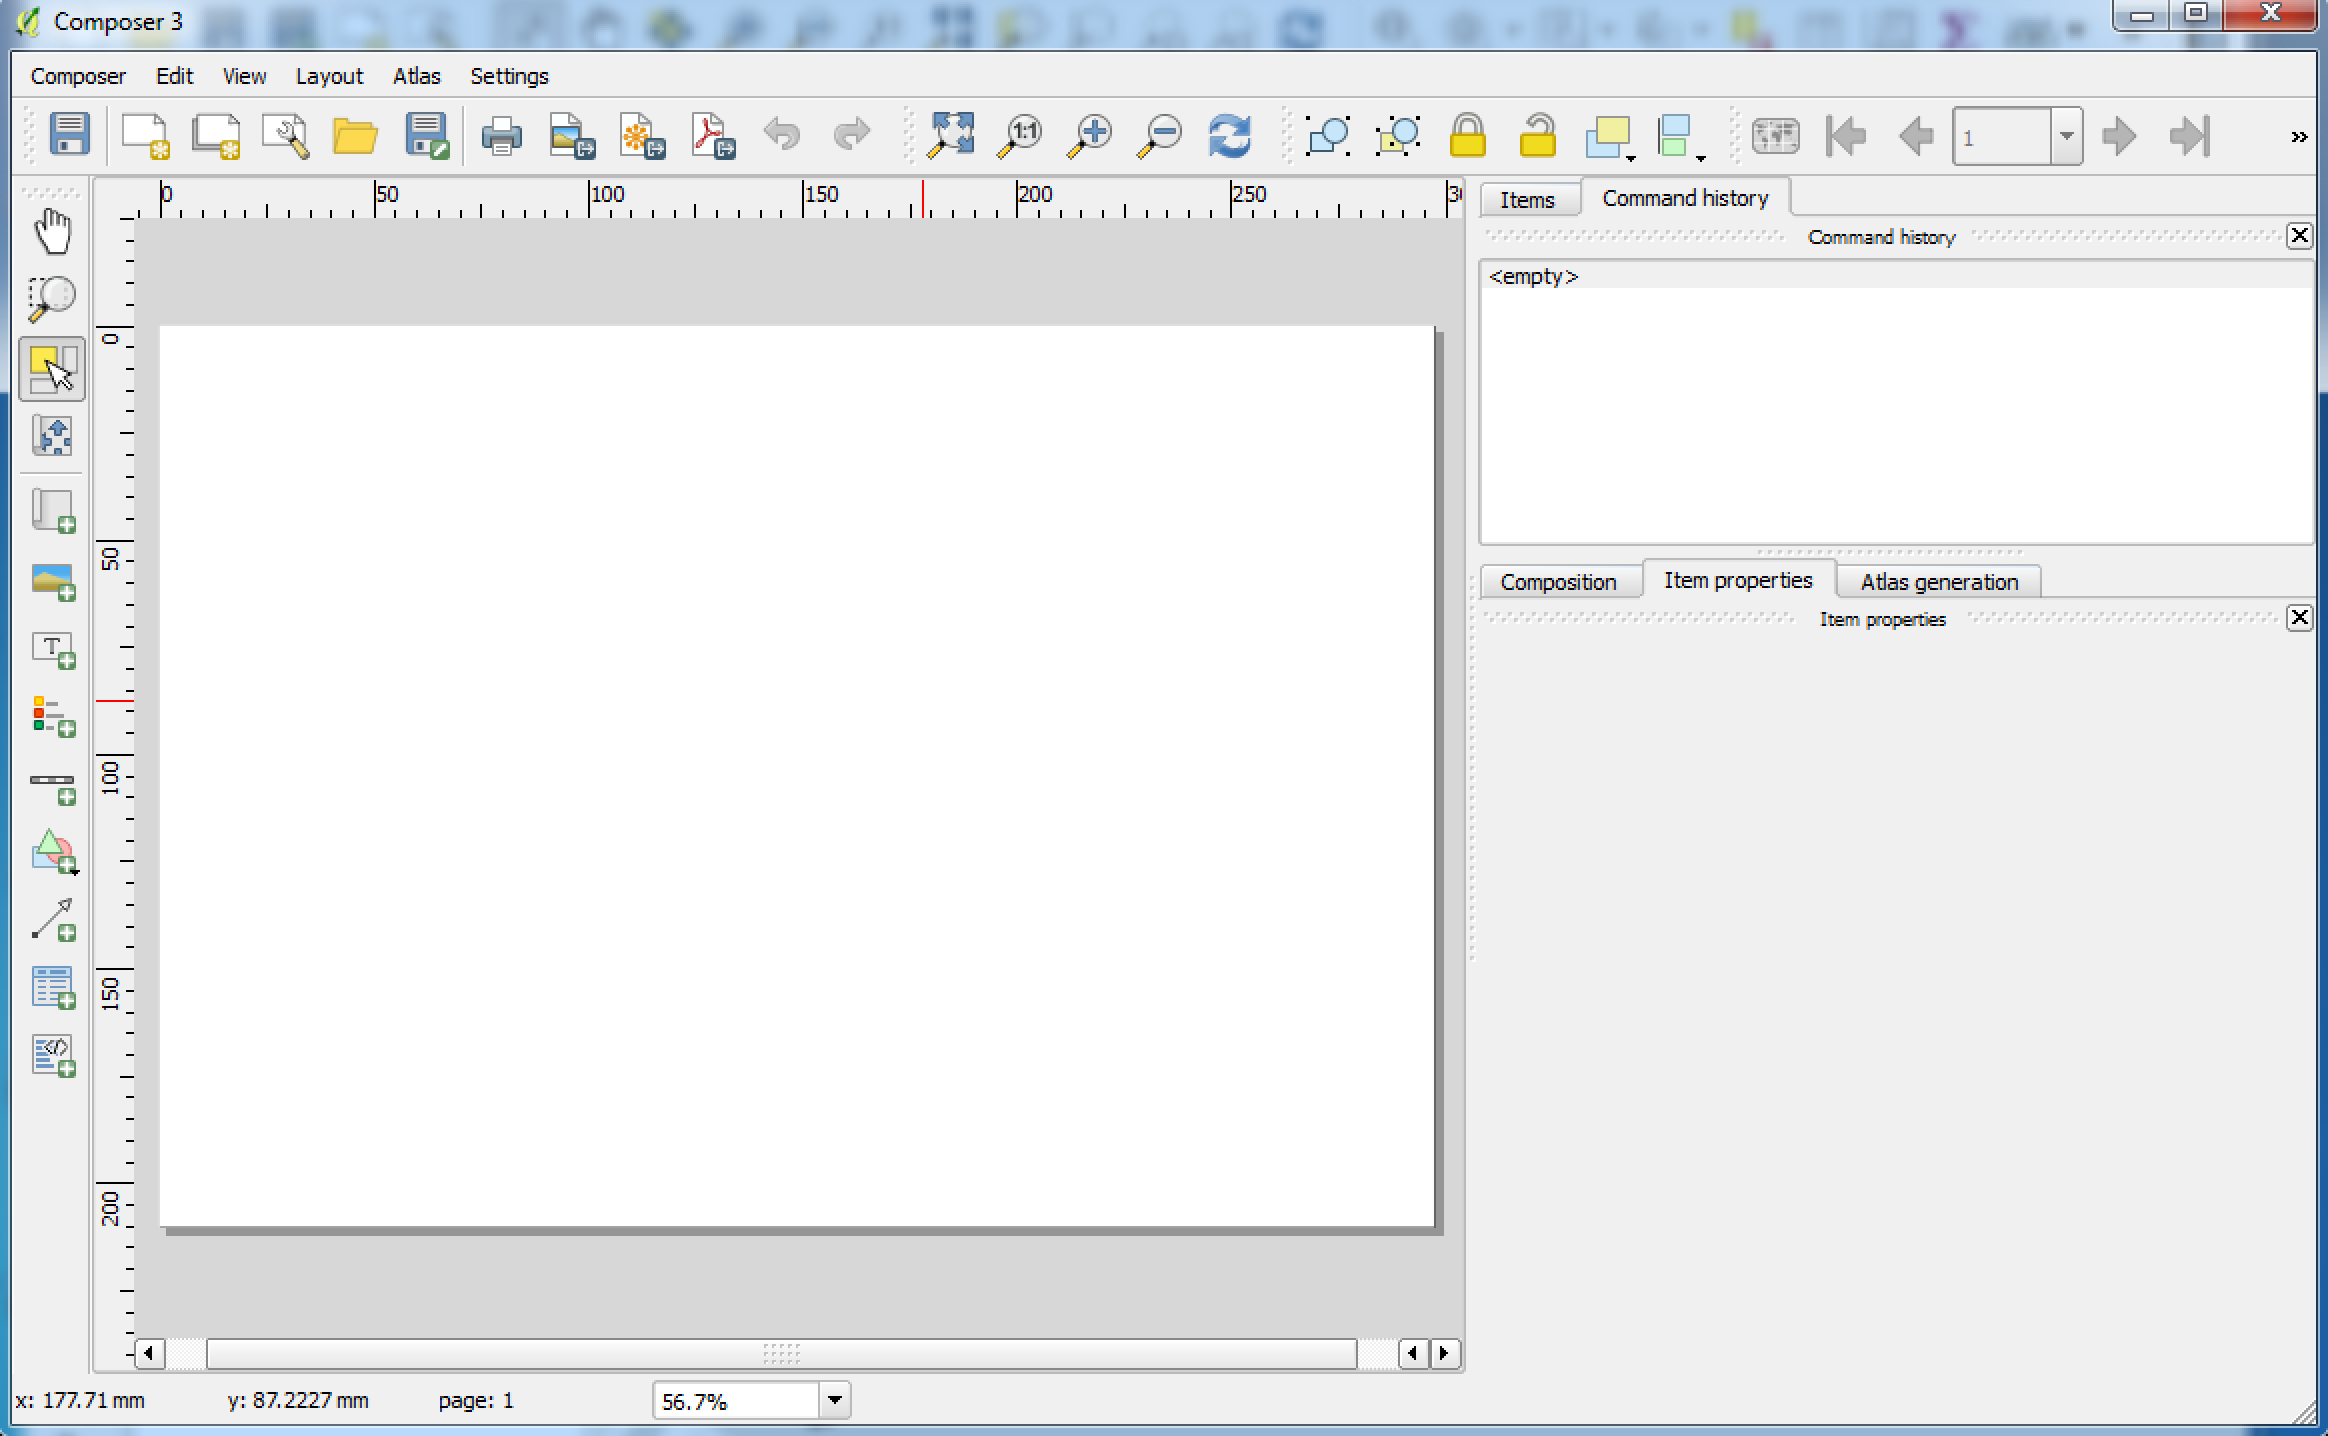Click the Add new map tool

point(52,511)
